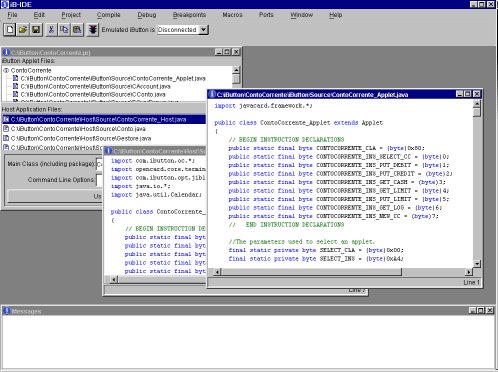Image resolution: width=498 pixels, height=372 pixels.
Task: Activate the Messages window title bar
Action: coord(248,311)
